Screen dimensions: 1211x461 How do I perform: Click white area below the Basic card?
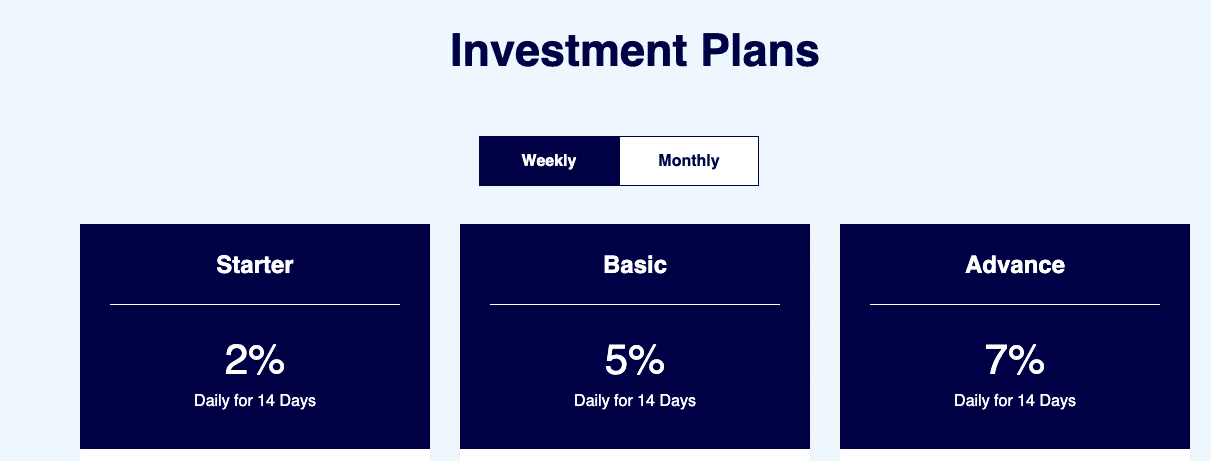[635, 455]
